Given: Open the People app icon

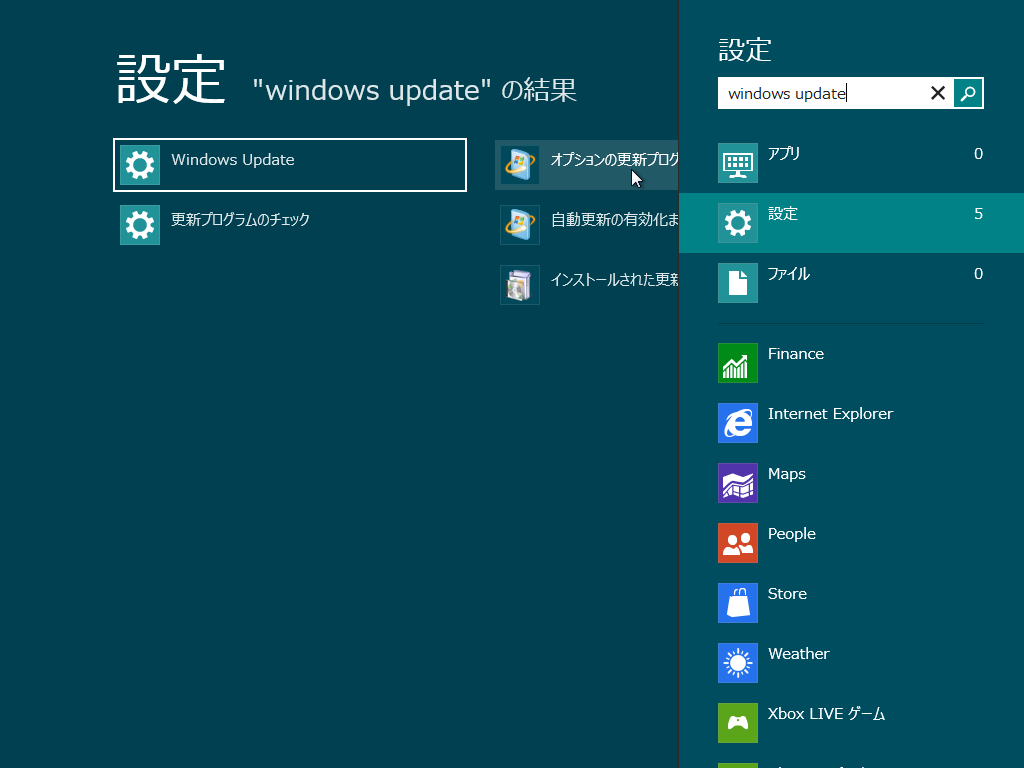Looking at the screenshot, I should pyautogui.click(x=738, y=543).
